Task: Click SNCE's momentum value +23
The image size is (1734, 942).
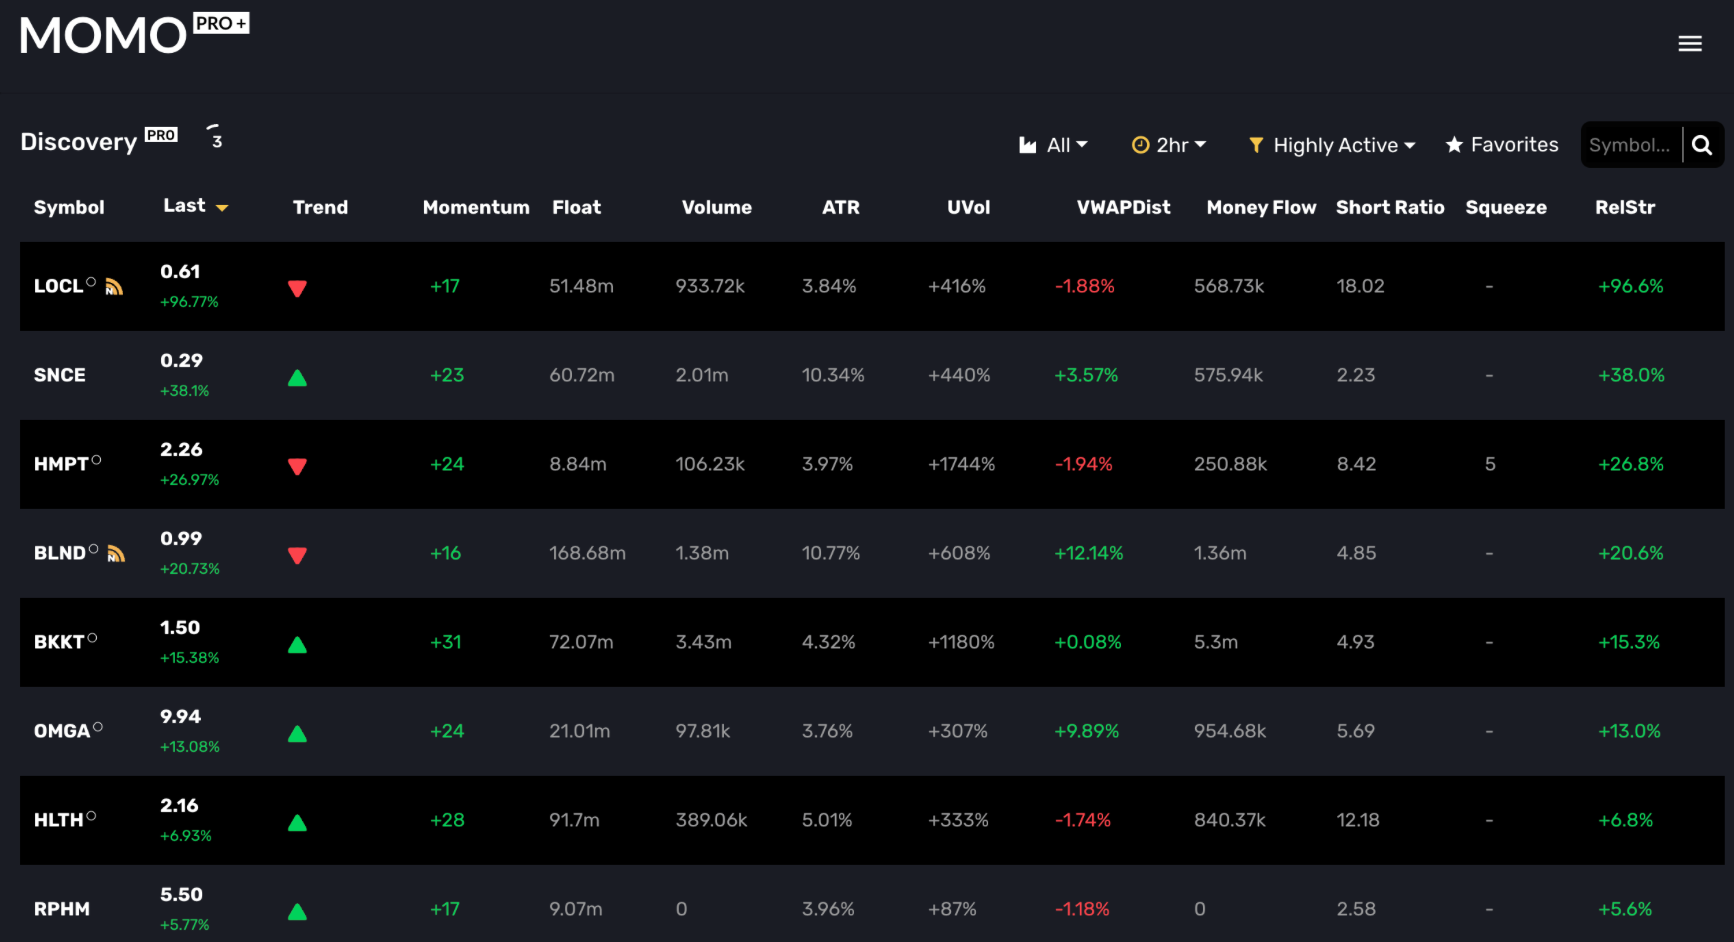Action: (447, 375)
